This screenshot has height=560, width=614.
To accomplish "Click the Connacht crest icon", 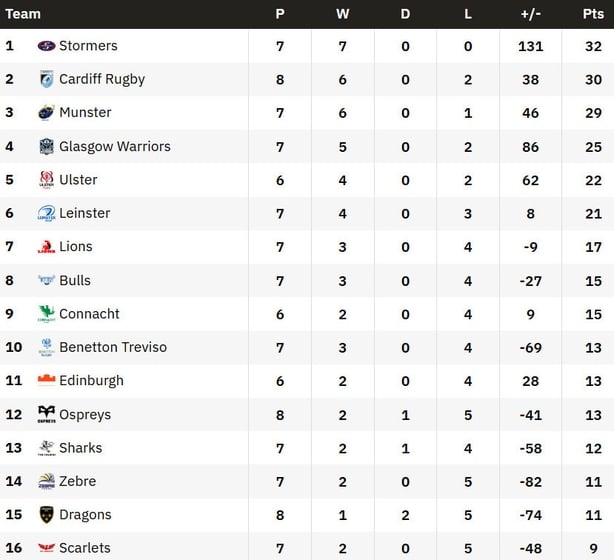I will pos(46,314).
